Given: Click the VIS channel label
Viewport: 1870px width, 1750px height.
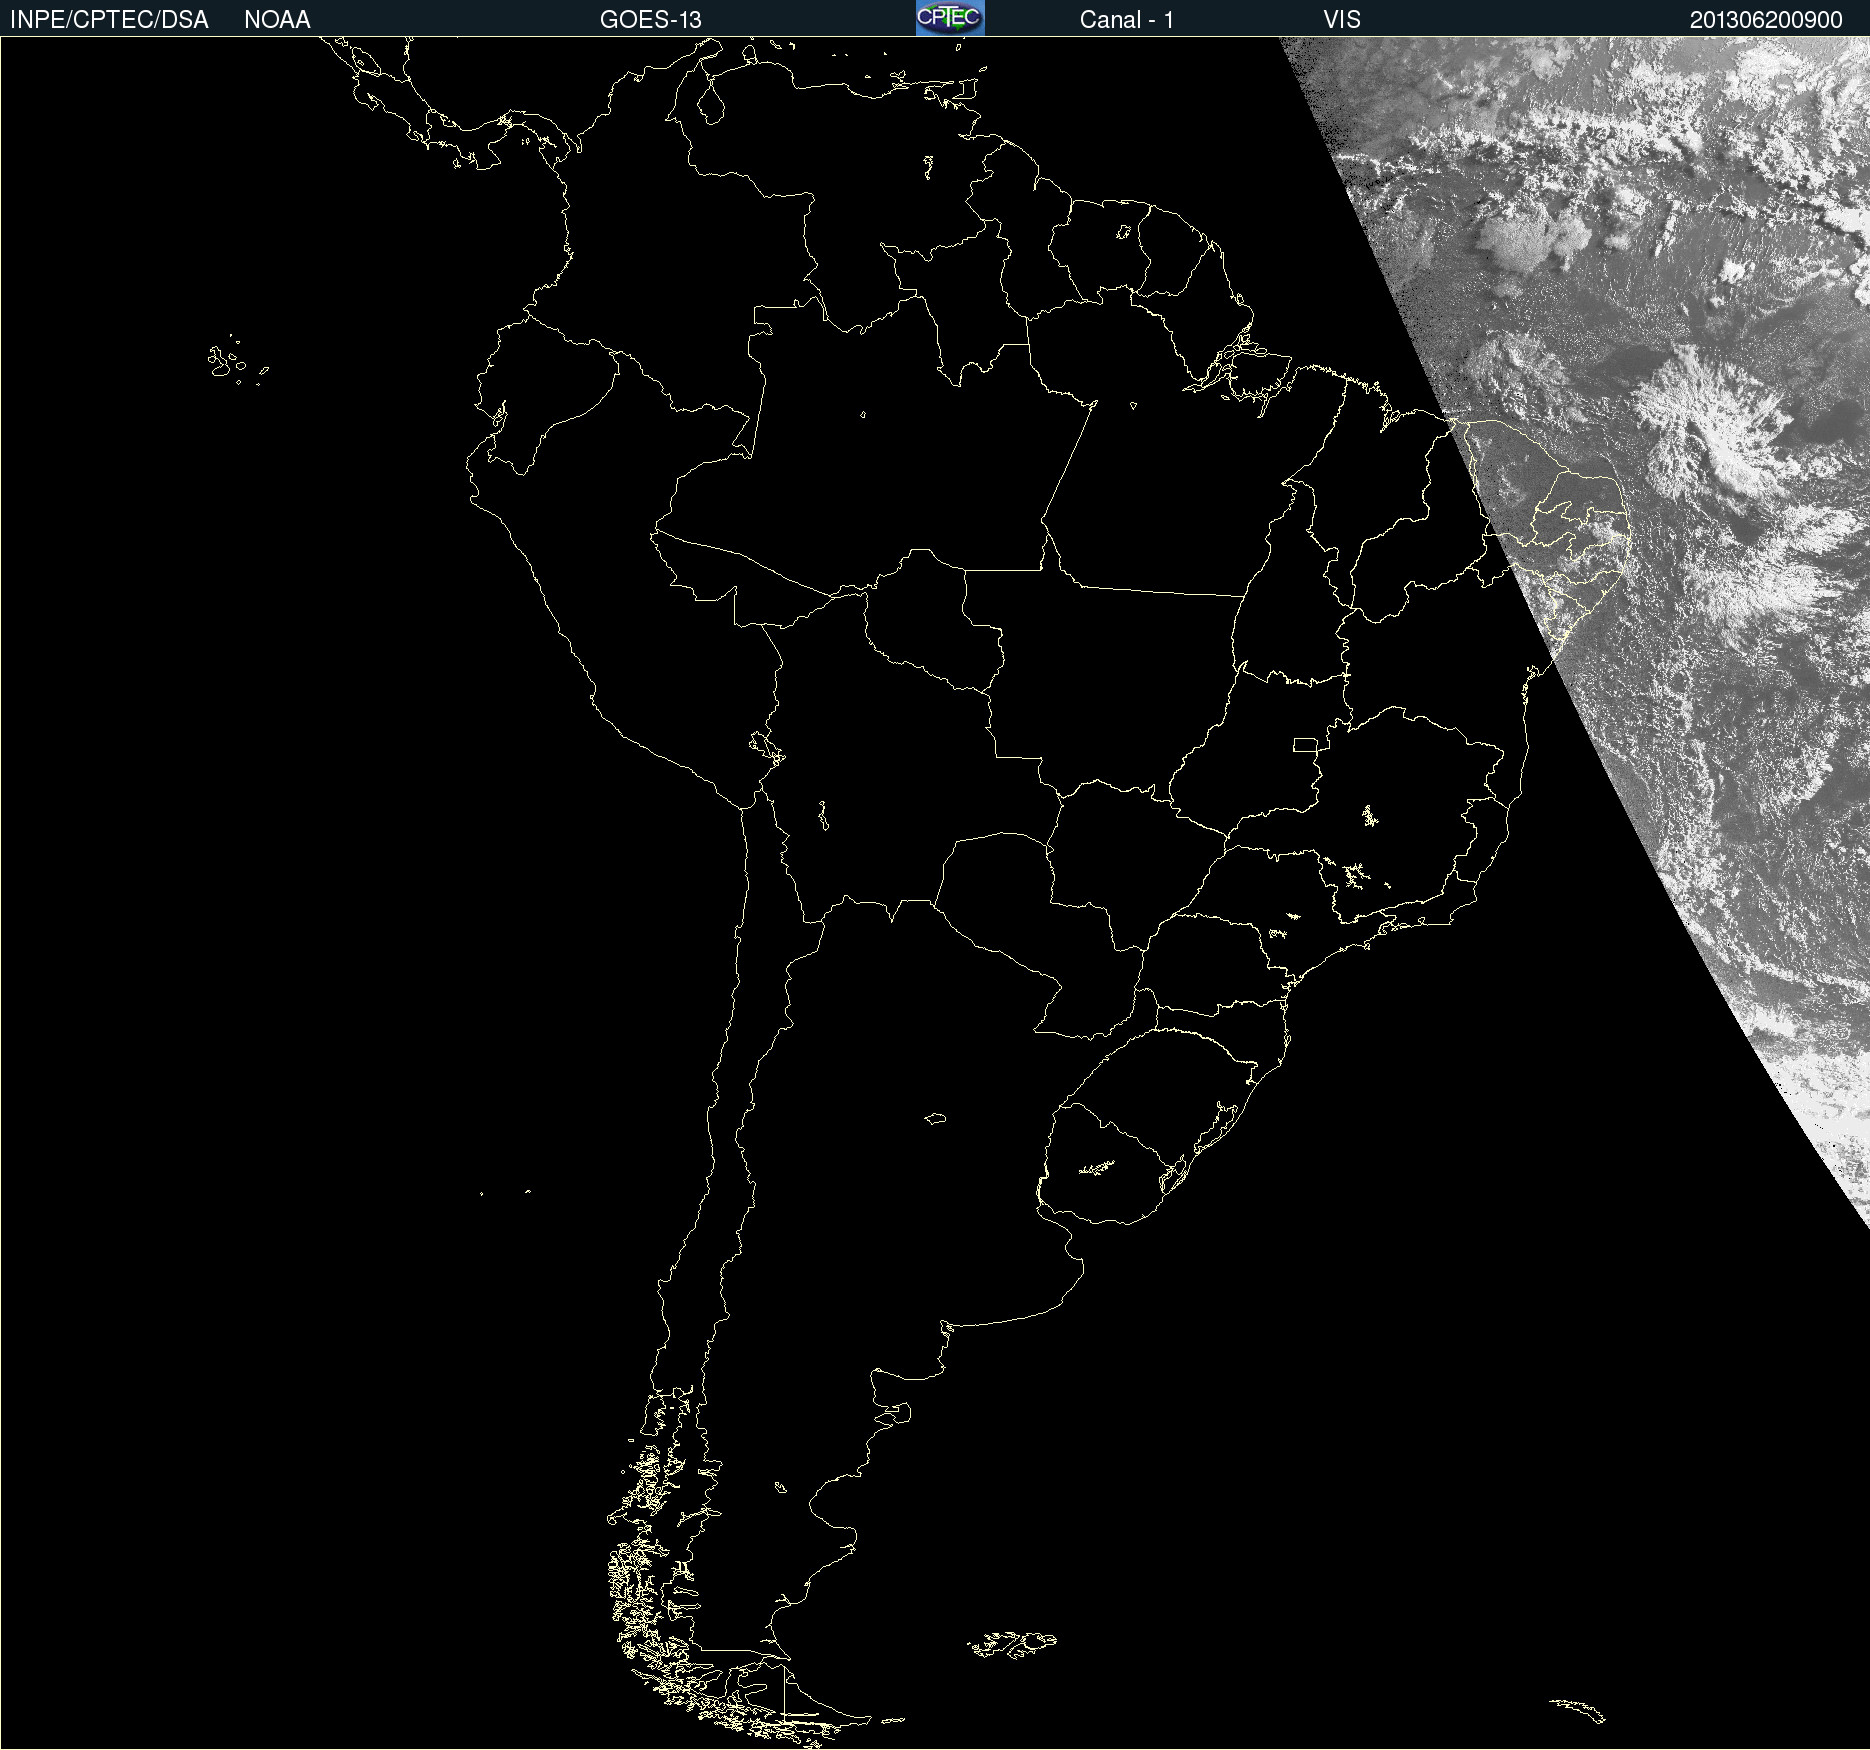Looking at the screenshot, I should (1342, 20).
